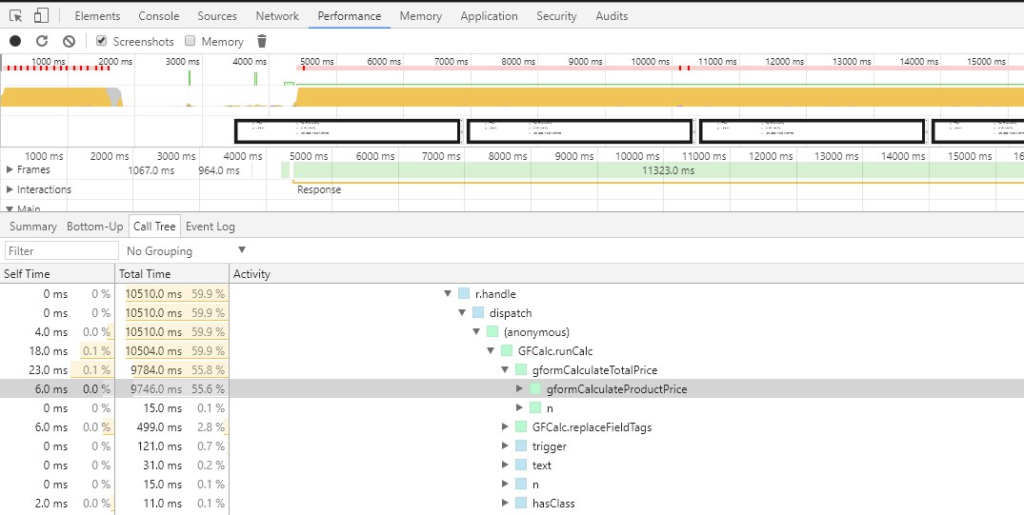Viewport: 1024px width, 515px height.
Task: Toggle the Screenshots checkbox
Action: [x=101, y=41]
